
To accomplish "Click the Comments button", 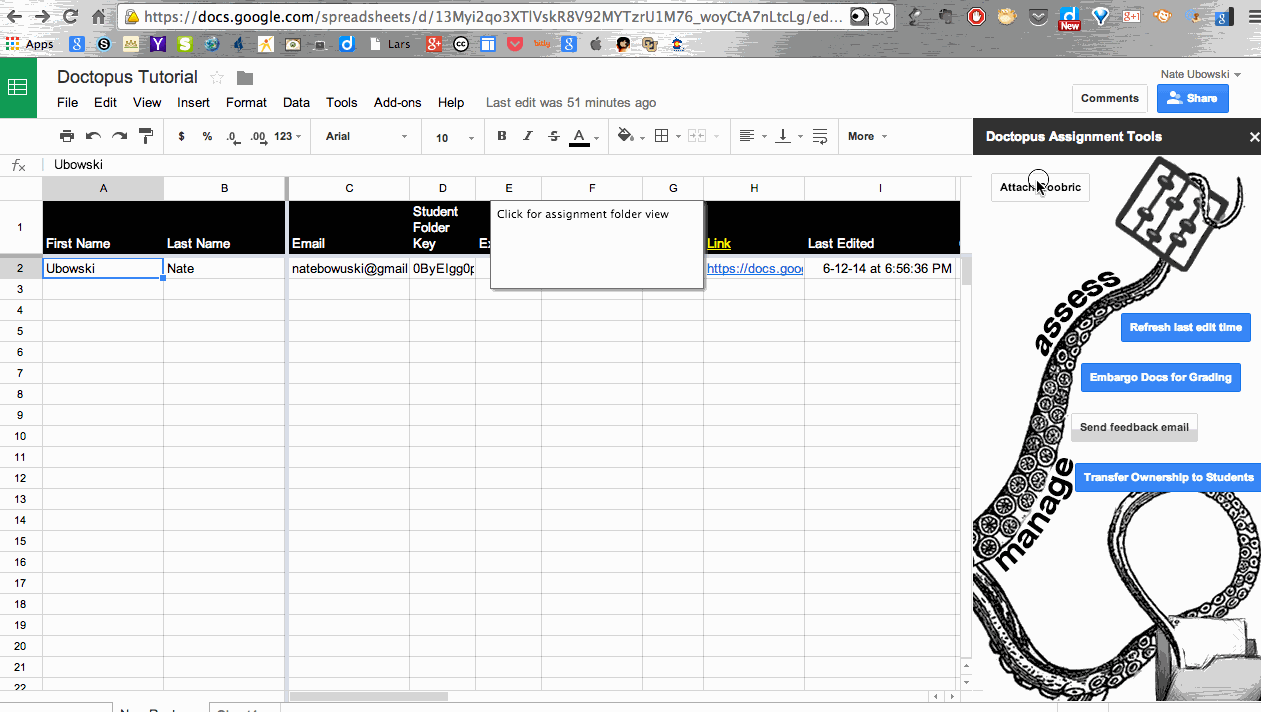I will point(1110,98).
